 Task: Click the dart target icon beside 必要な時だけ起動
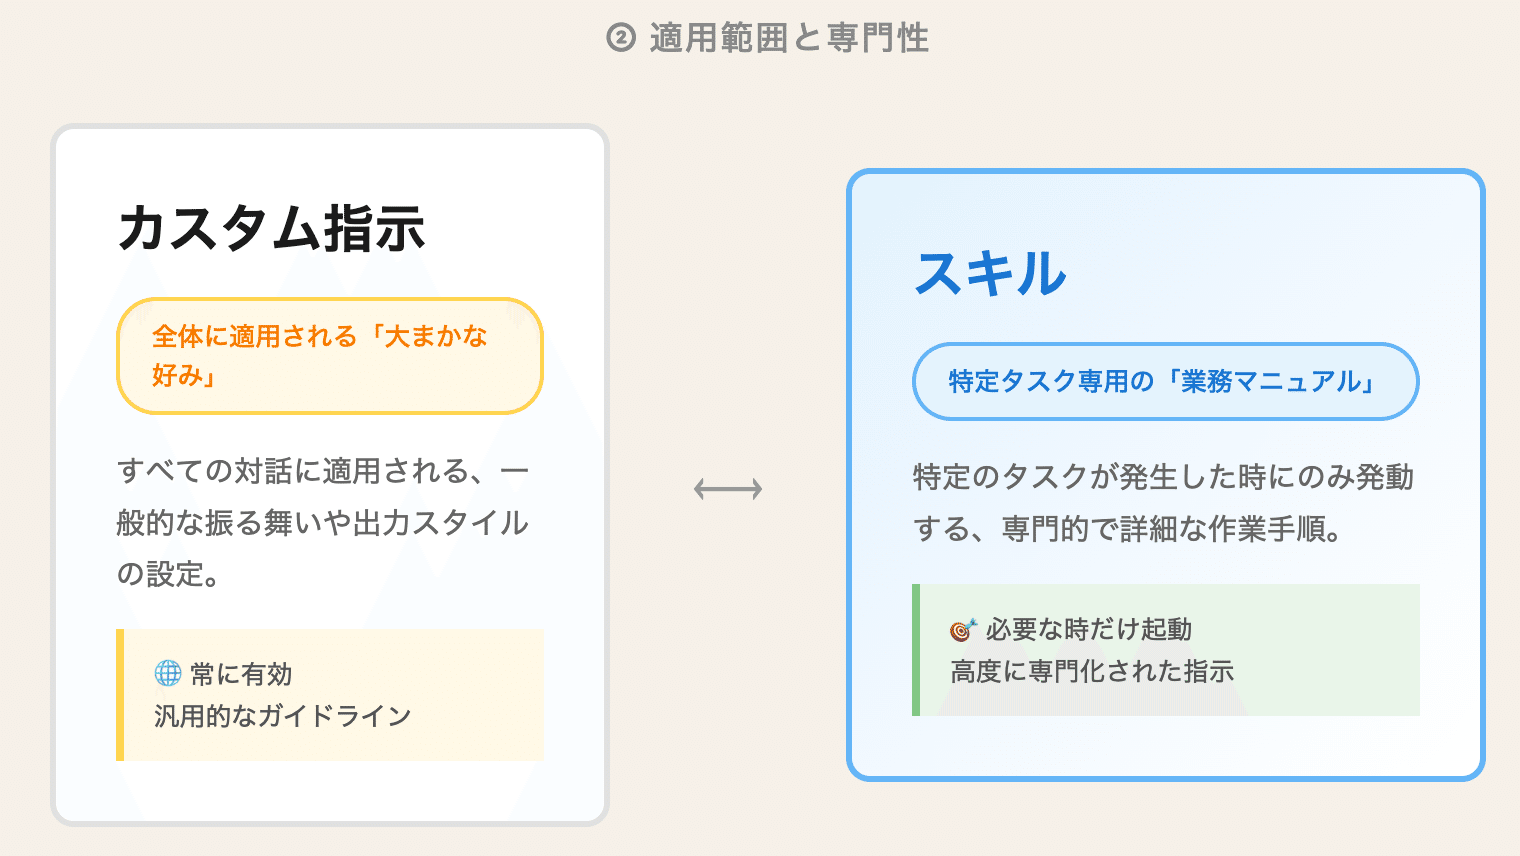[962, 629]
